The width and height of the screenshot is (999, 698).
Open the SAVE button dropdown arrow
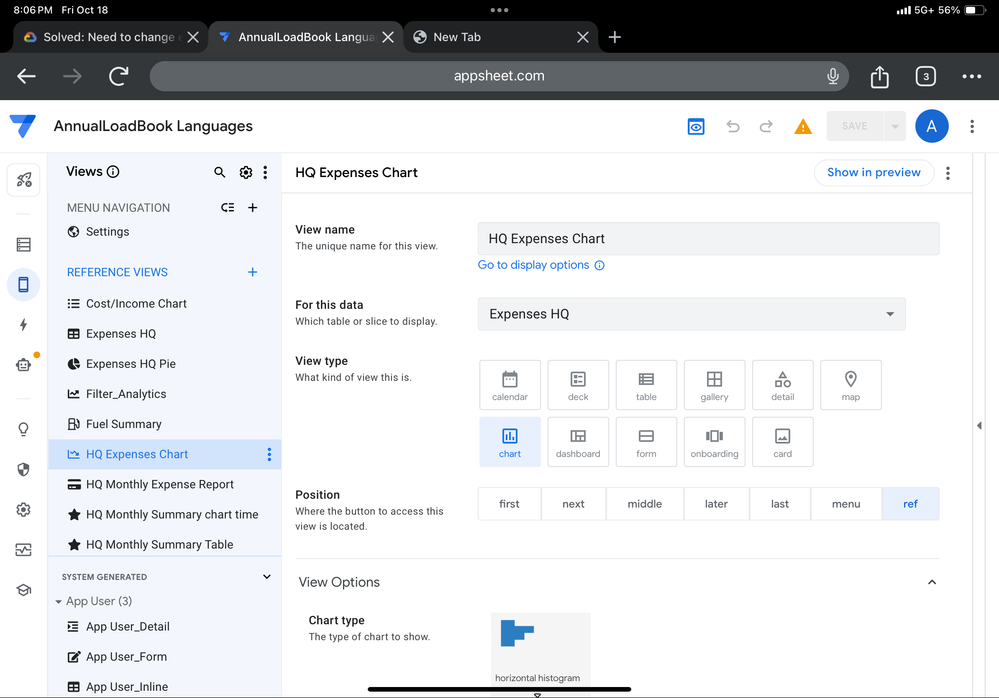coord(895,126)
